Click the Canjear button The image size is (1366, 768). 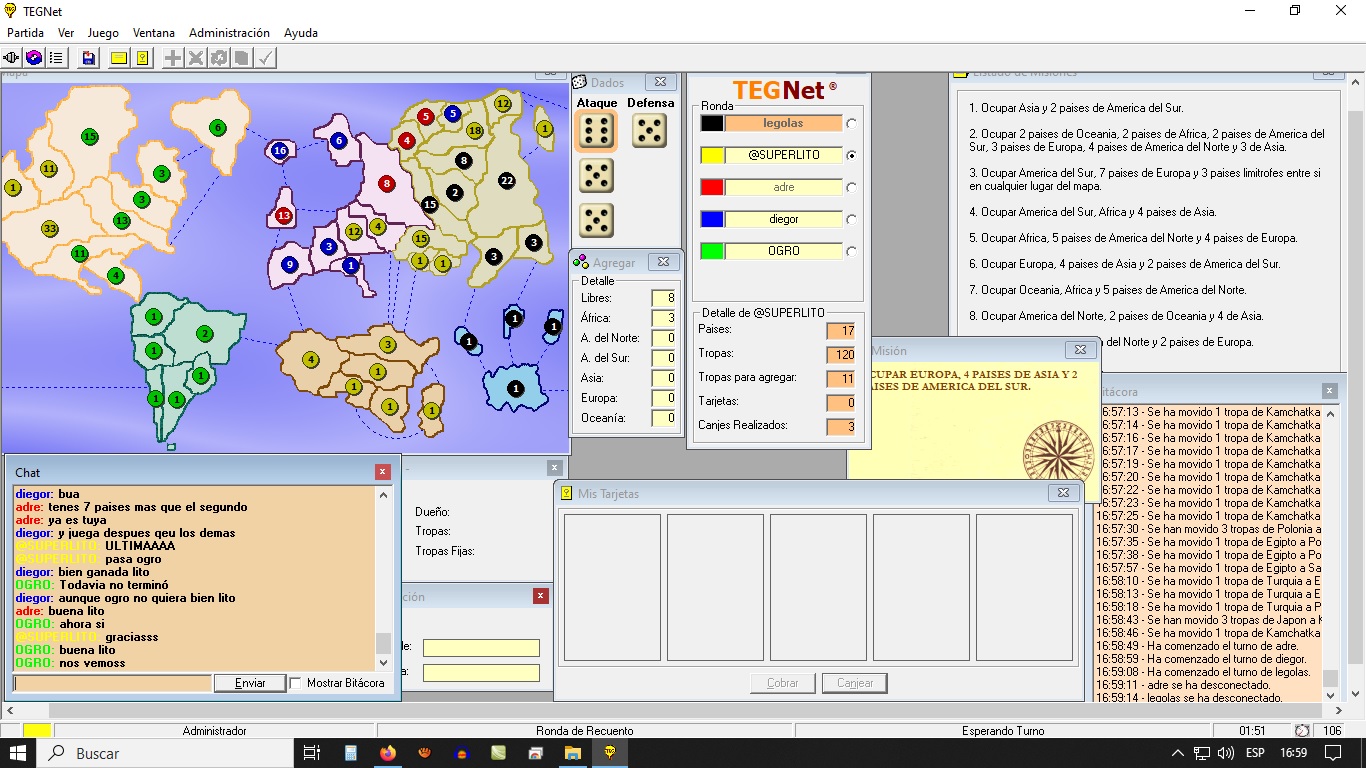854,683
